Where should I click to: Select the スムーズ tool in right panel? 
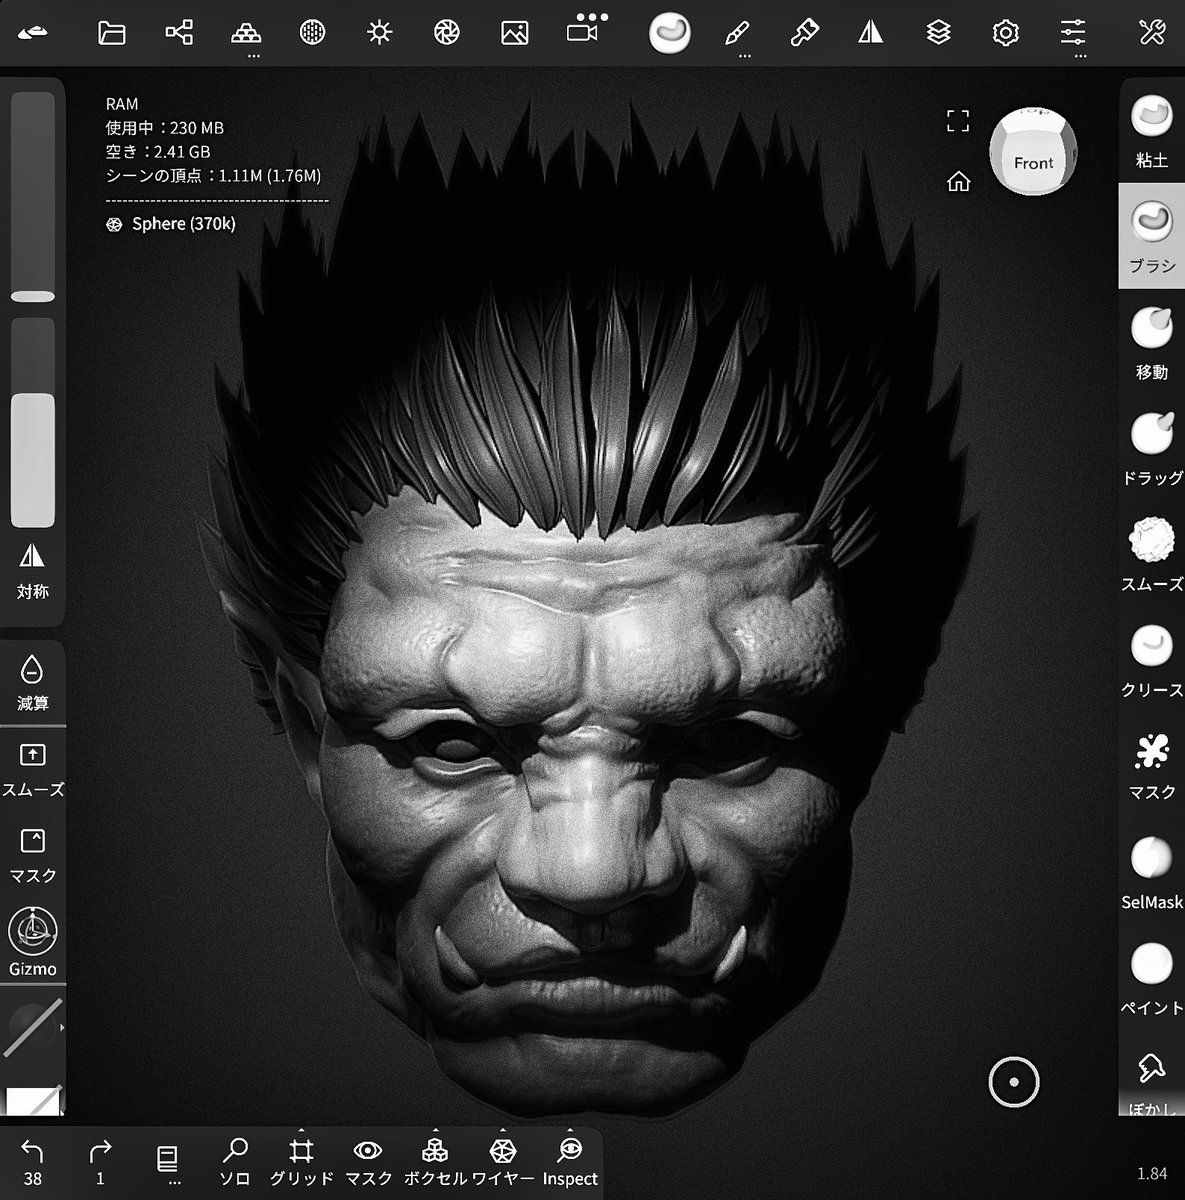(1152, 555)
